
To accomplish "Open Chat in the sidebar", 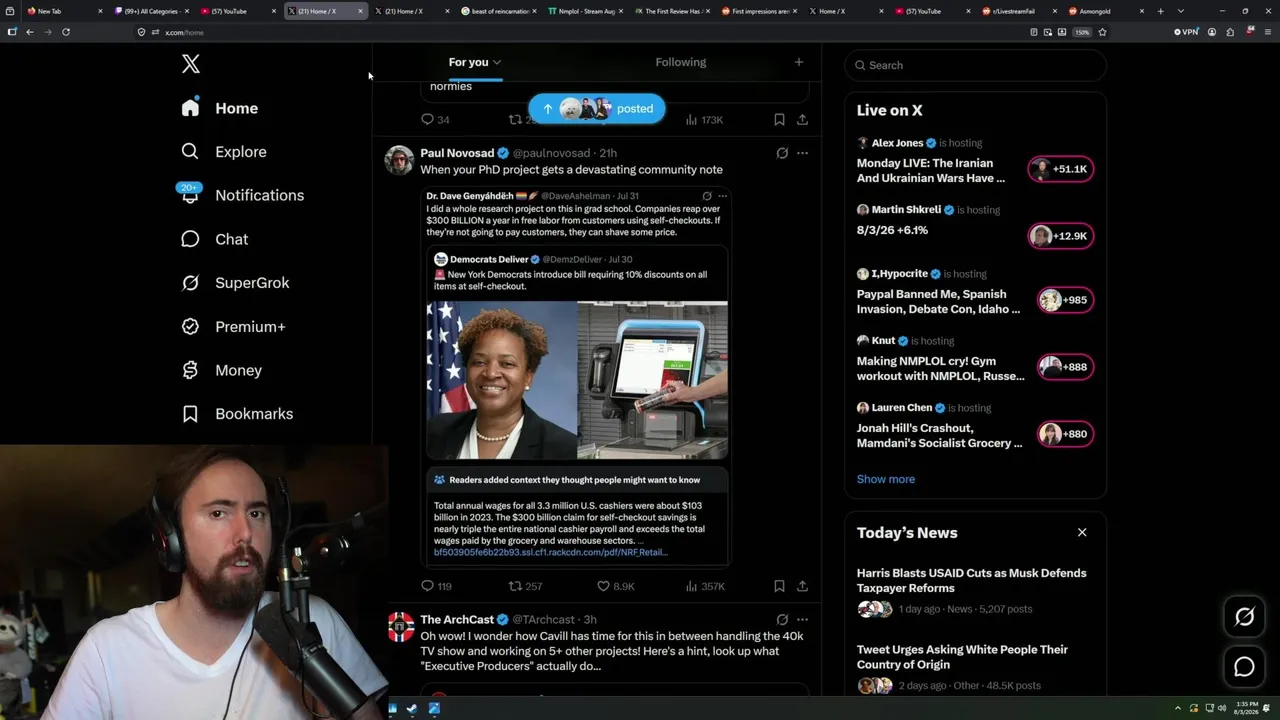I will 214,239.
